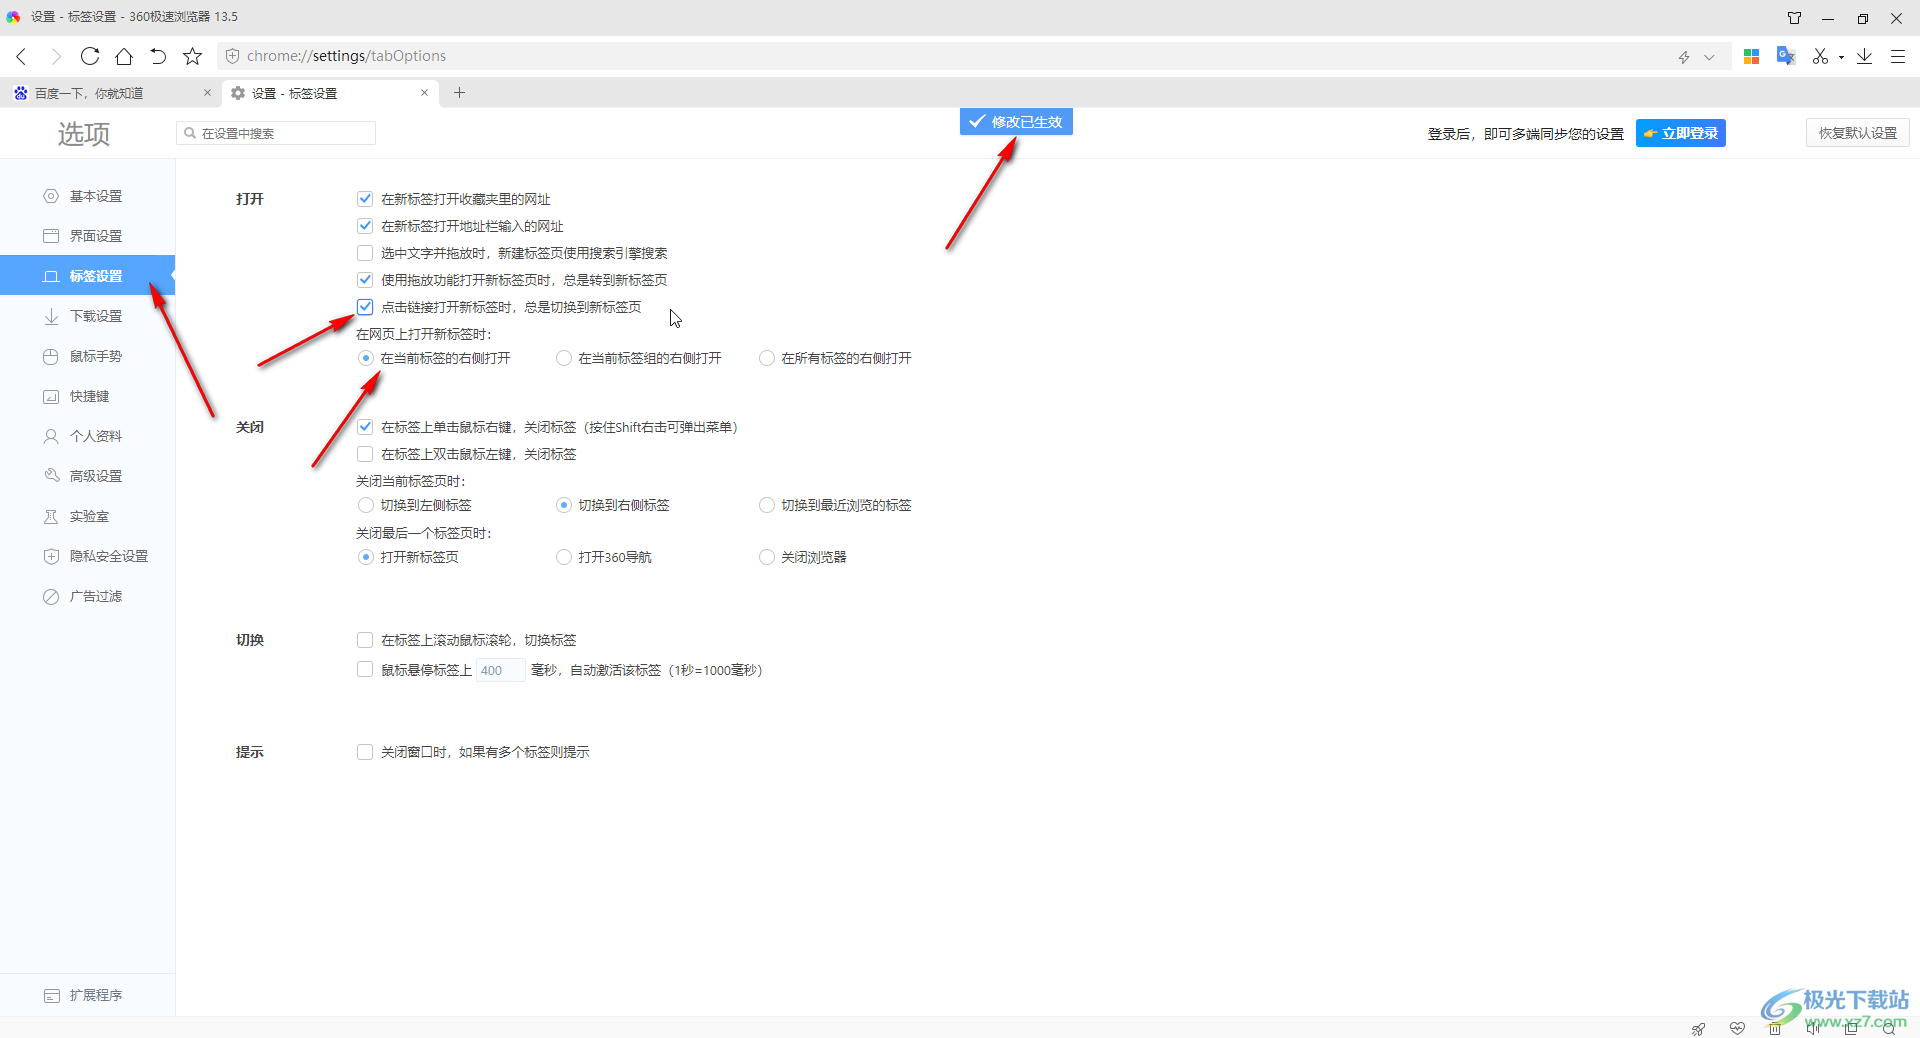Click the 立即登录 button

pyautogui.click(x=1681, y=133)
